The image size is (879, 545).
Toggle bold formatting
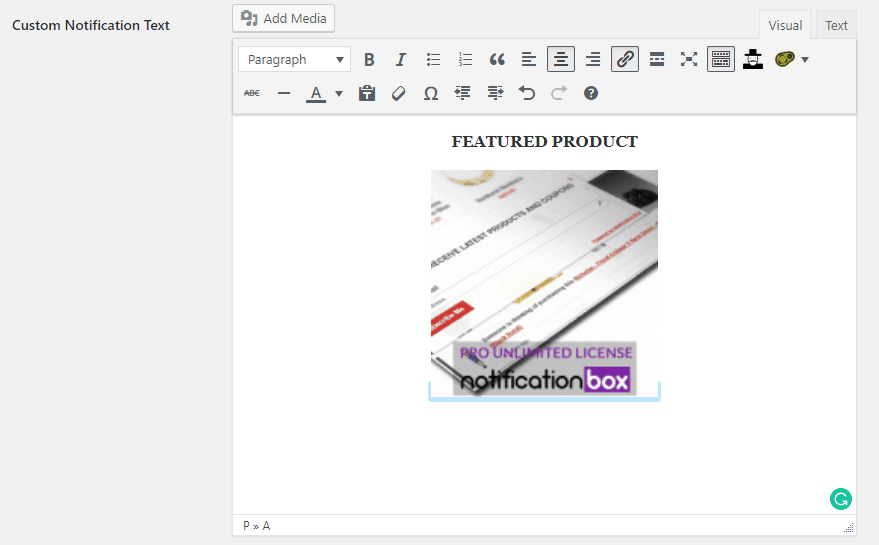pyautogui.click(x=369, y=60)
